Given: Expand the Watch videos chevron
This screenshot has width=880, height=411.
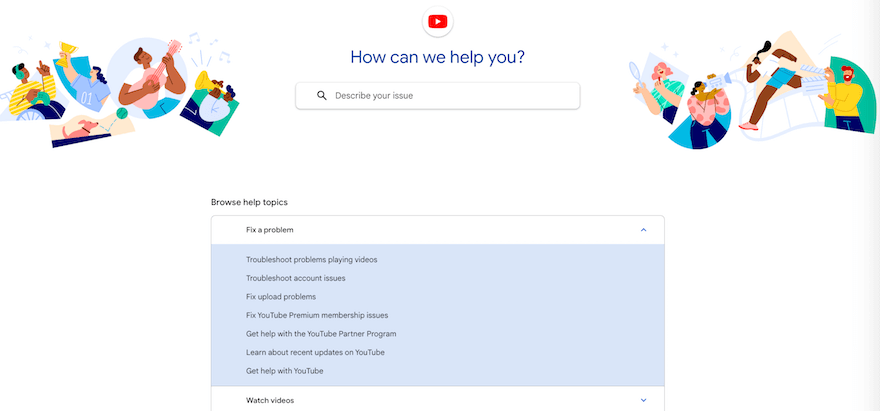Looking at the screenshot, I should coord(644,400).
